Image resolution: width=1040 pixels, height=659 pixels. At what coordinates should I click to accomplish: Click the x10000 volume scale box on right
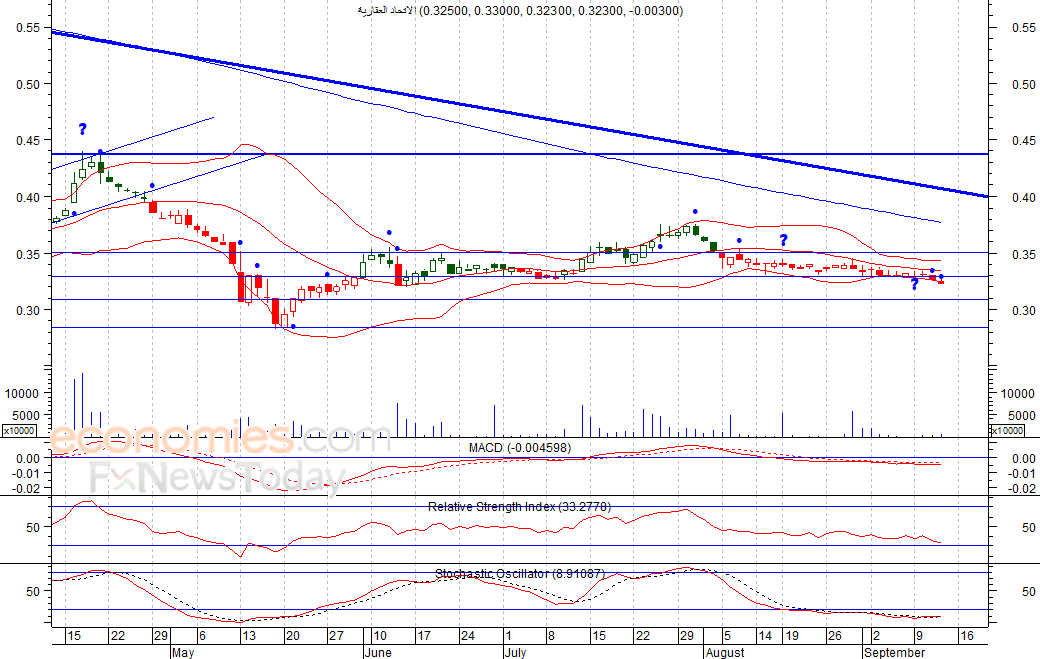pyautogui.click(x=1006, y=430)
